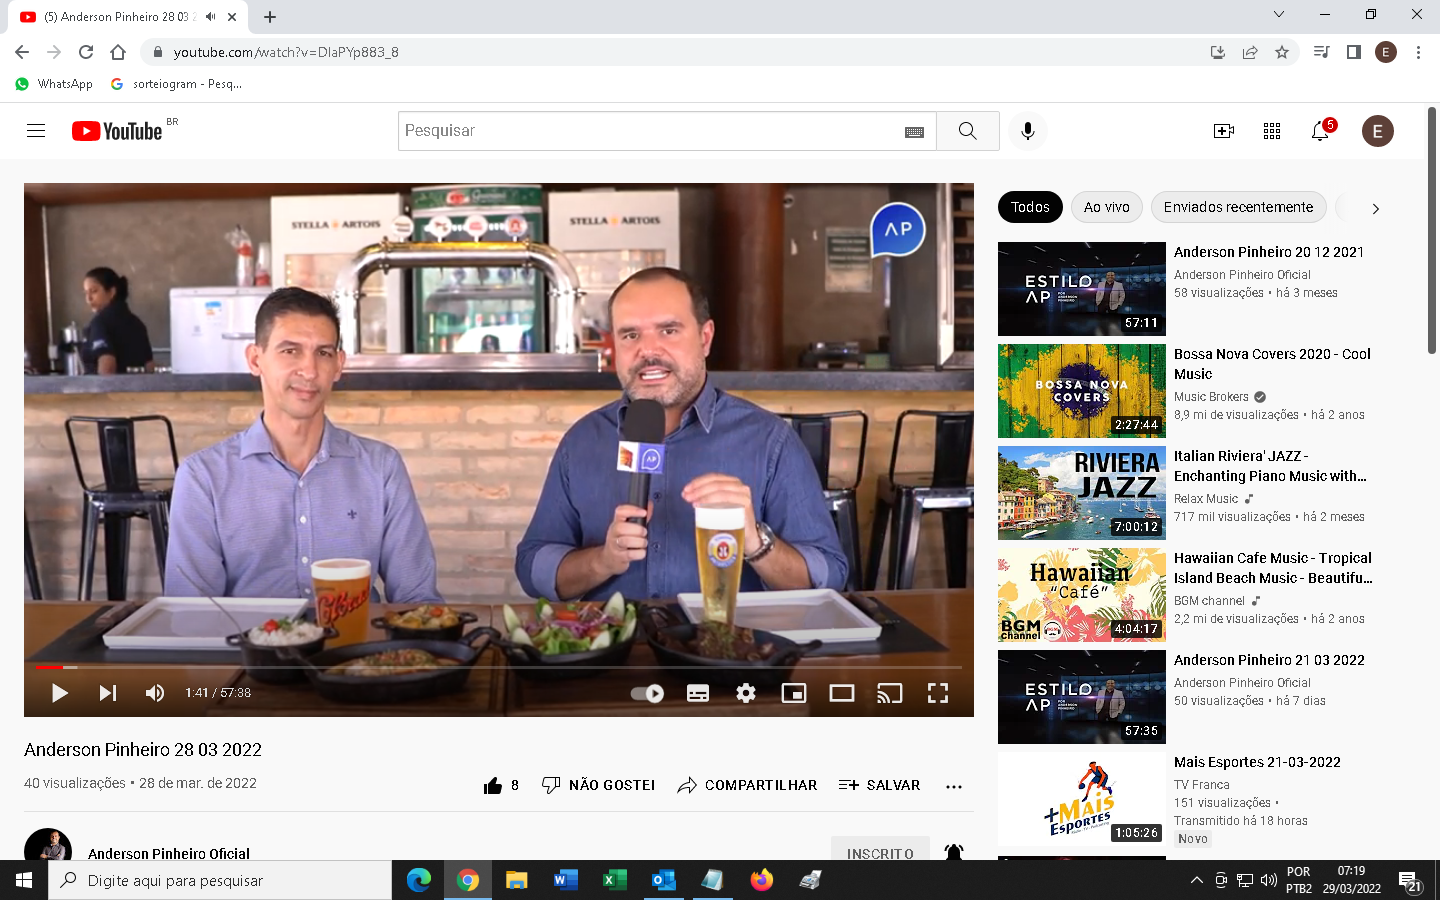This screenshot has width=1440, height=900.
Task: Skip to the next video
Action: pos(108,693)
